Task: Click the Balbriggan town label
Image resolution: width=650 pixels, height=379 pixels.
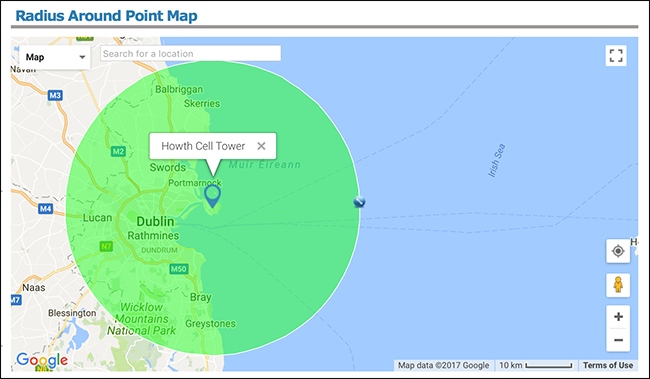Action: pyautogui.click(x=179, y=90)
